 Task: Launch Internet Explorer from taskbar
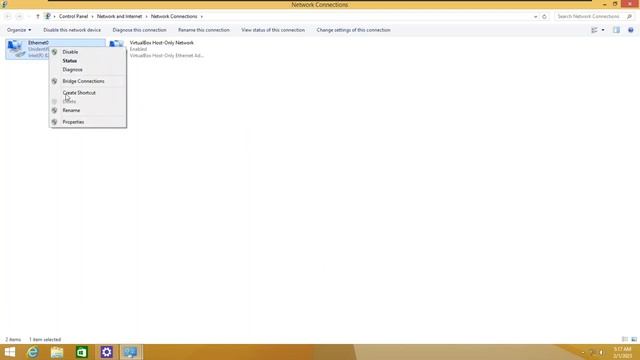coord(33,352)
